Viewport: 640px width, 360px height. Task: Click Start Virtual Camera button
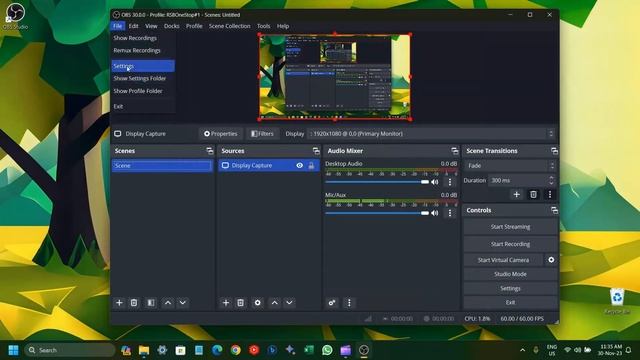503,260
